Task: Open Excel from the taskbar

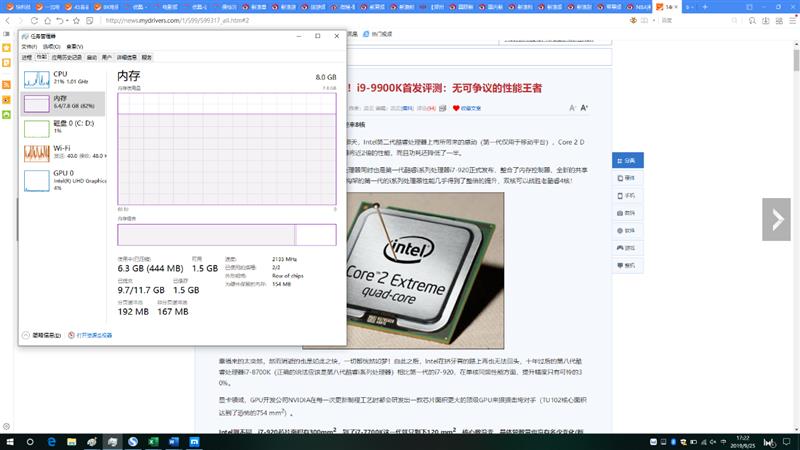Action: pos(153,442)
